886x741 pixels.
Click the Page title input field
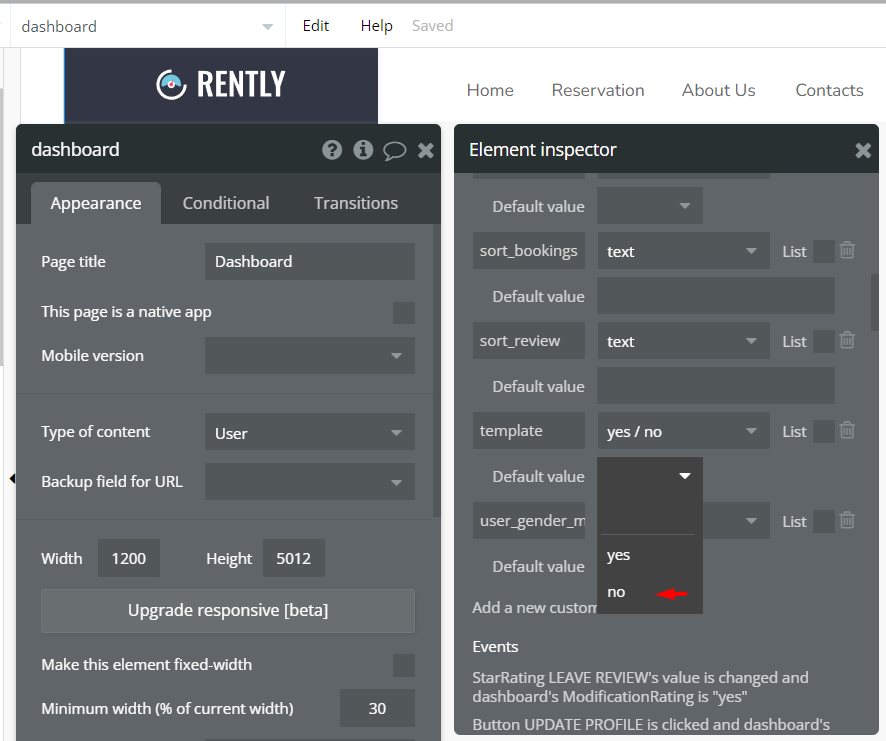pyautogui.click(x=310, y=262)
